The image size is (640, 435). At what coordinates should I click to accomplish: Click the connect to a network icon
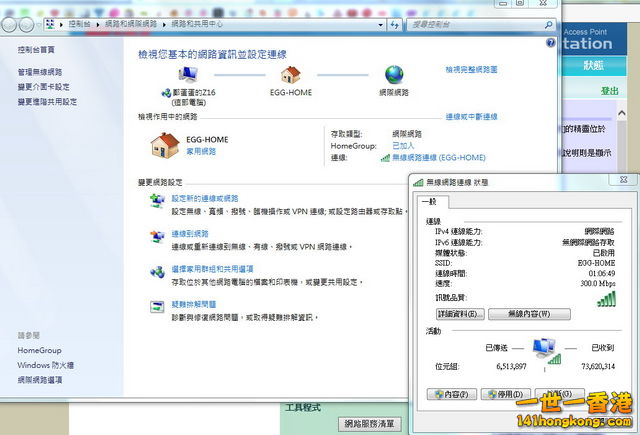coord(158,237)
